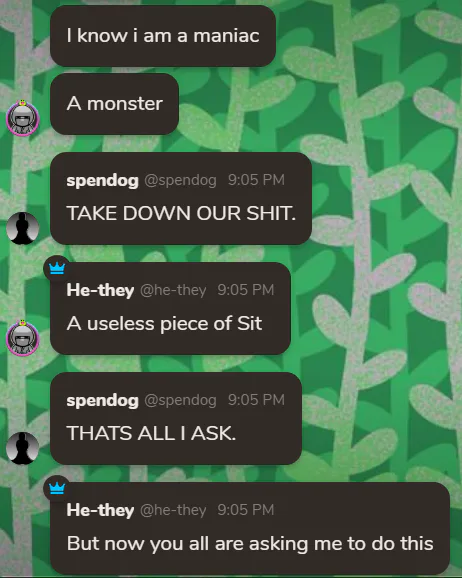This screenshot has width=462, height=578.
Task: Click the @he-they handle above 'A useless piece of Sit'
Action: 173,290
